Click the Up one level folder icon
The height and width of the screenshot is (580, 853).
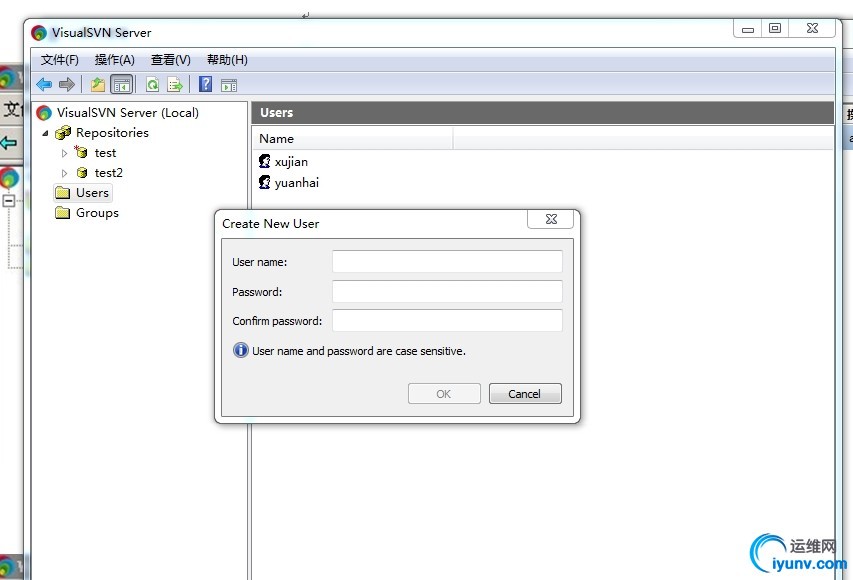point(98,84)
